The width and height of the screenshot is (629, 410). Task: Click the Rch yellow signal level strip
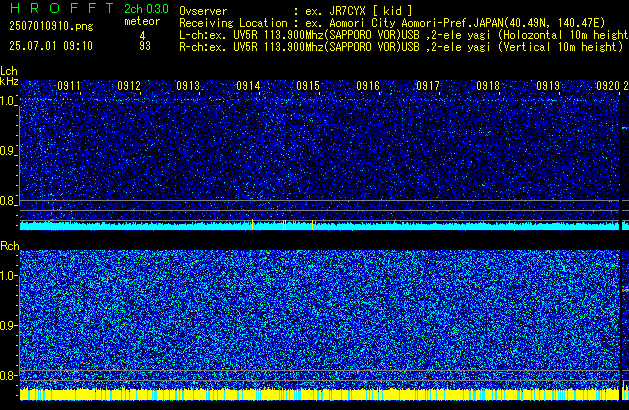tap(320, 394)
